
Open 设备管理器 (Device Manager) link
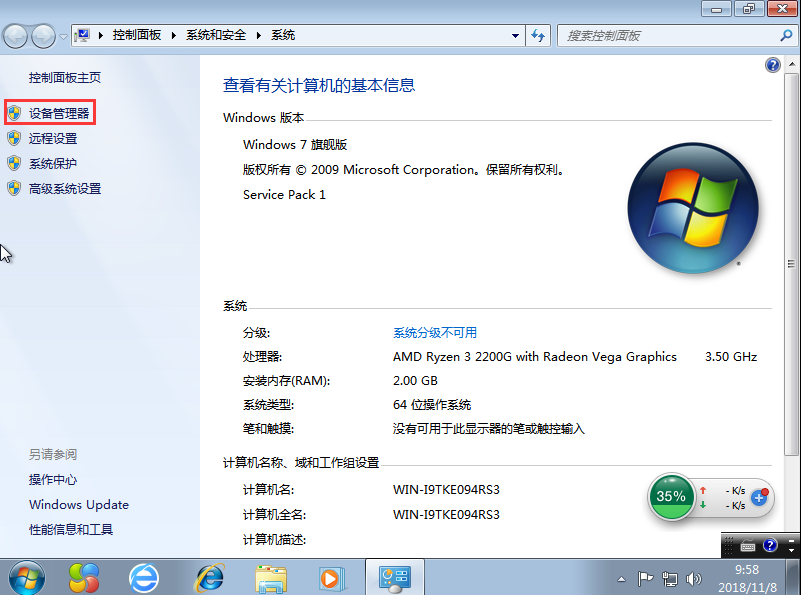(59, 114)
